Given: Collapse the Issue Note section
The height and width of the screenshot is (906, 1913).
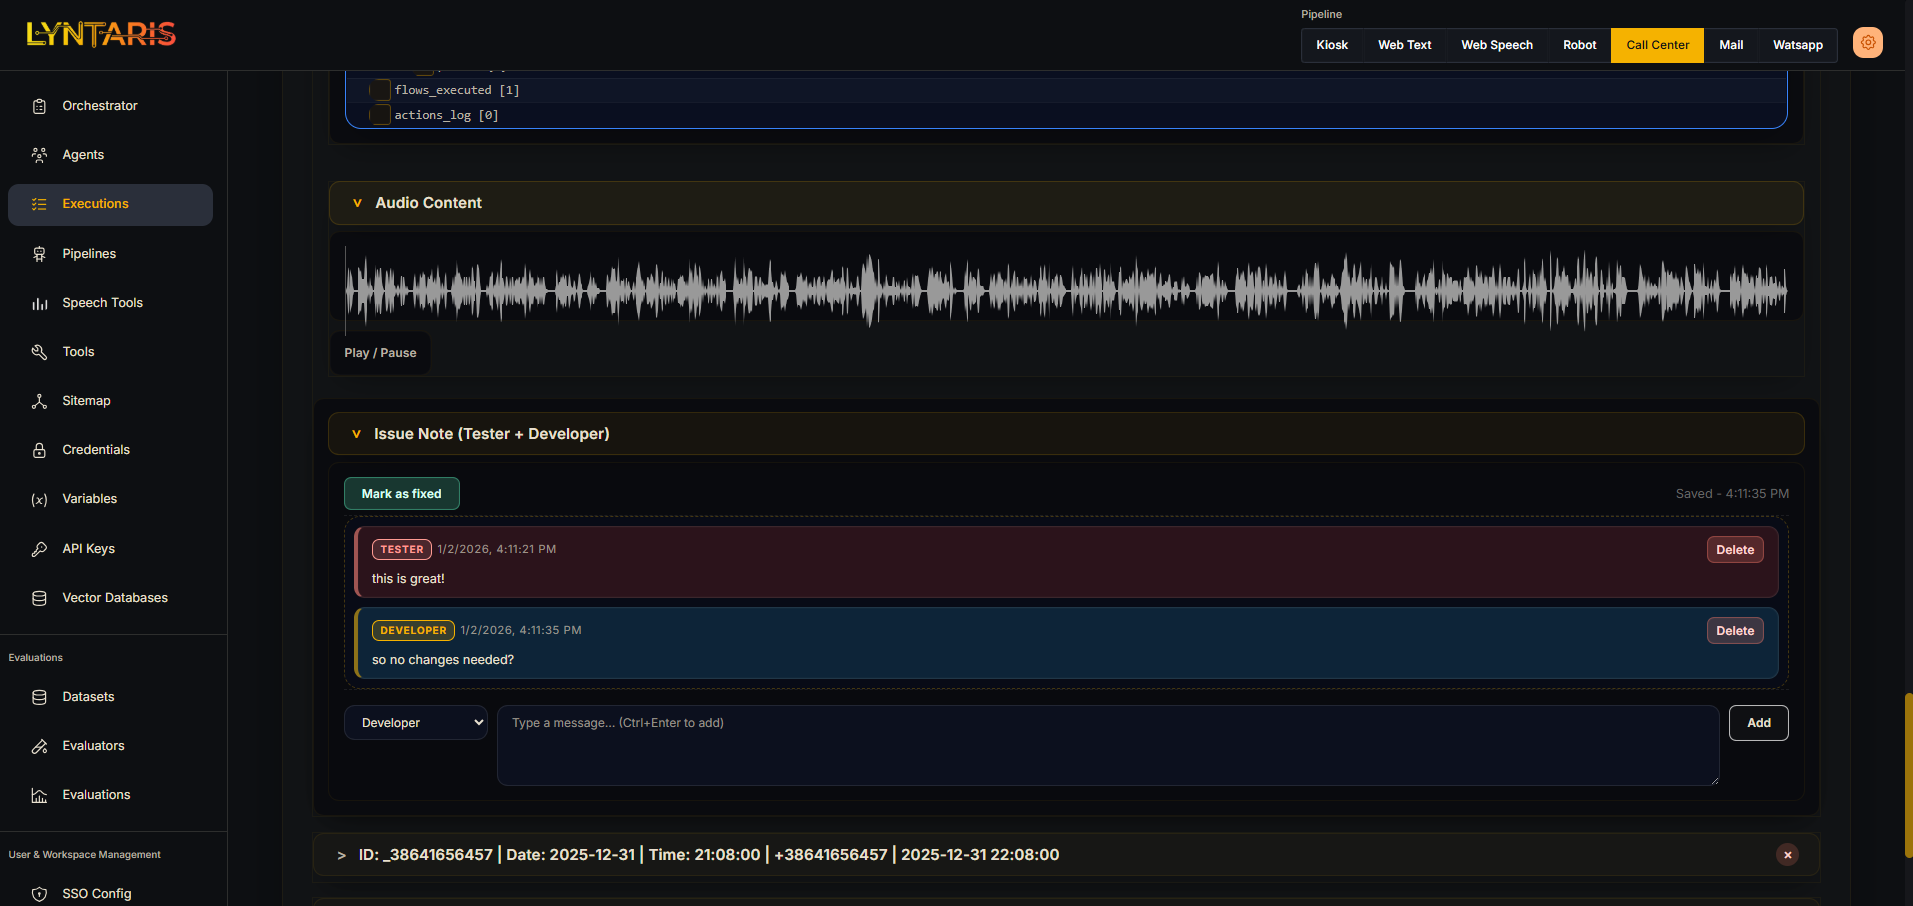Looking at the screenshot, I should tap(356, 434).
